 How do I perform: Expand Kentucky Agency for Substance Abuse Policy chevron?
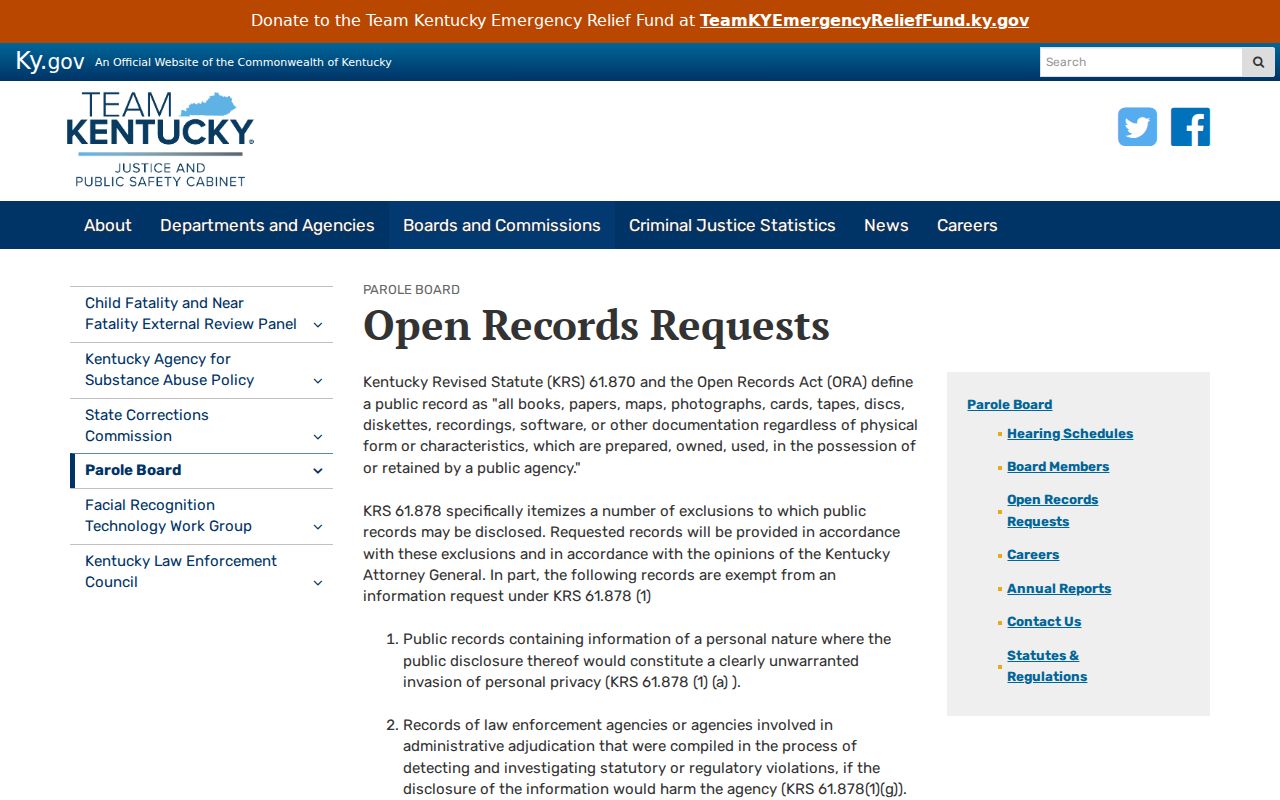pos(318,380)
